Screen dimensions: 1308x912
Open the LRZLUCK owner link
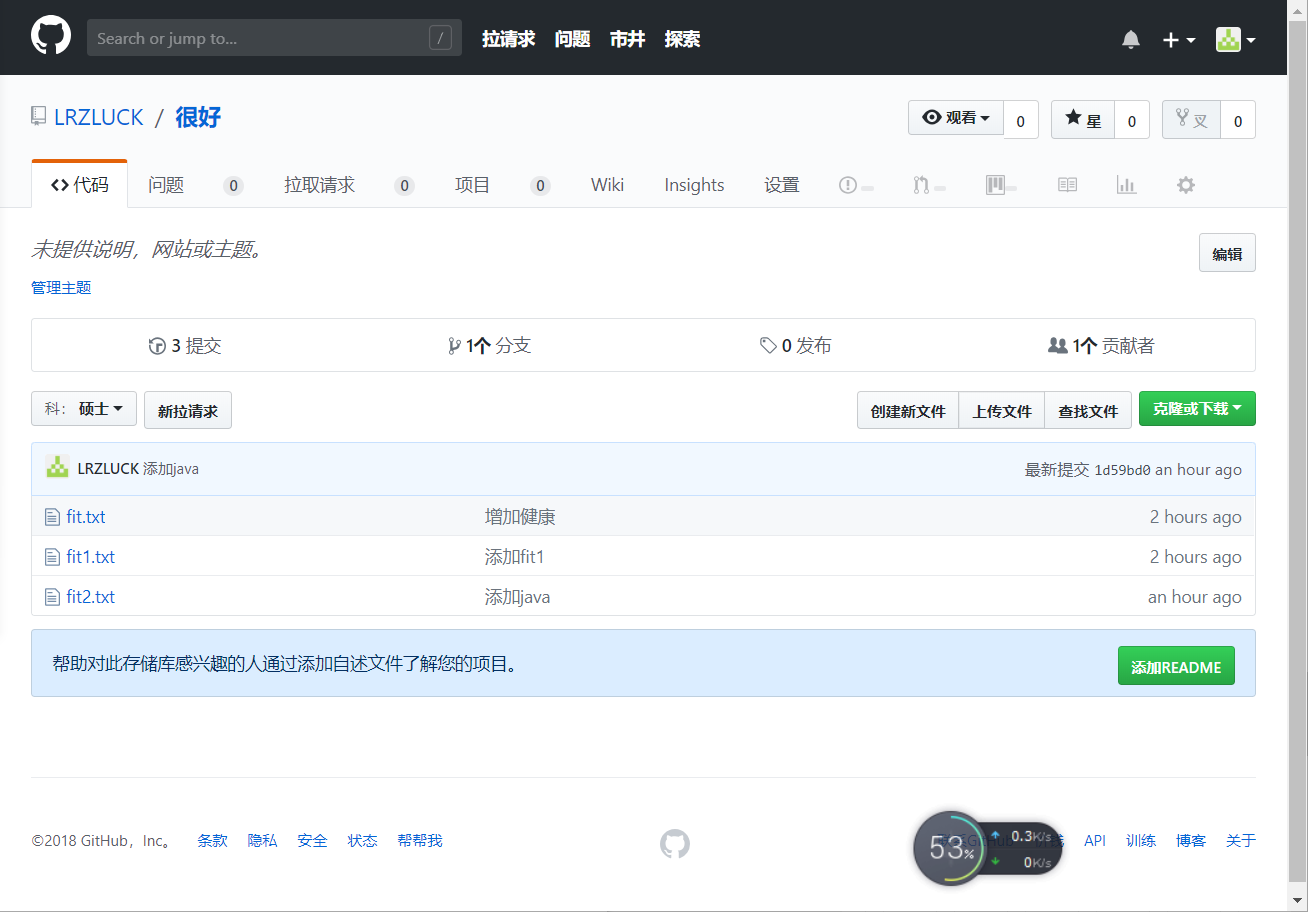coord(99,117)
